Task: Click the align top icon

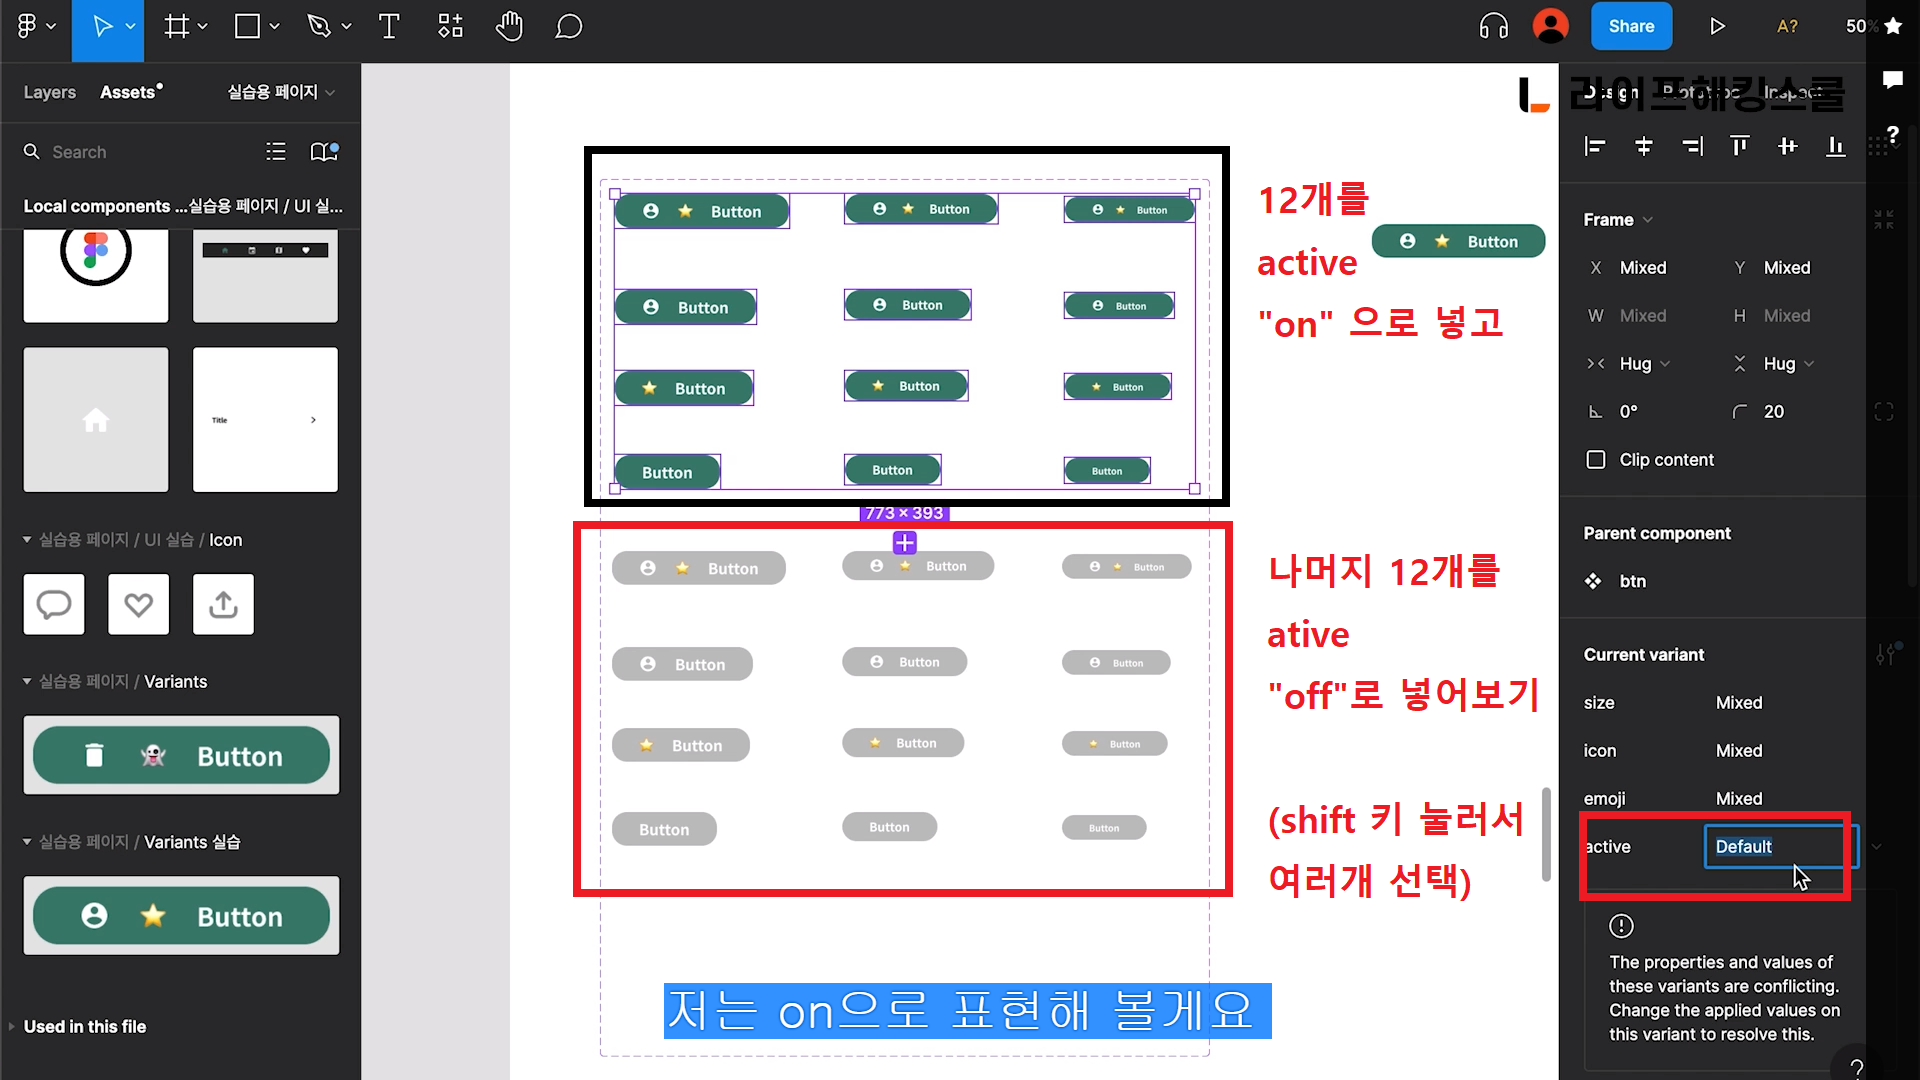Action: (x=1739, y=147)
